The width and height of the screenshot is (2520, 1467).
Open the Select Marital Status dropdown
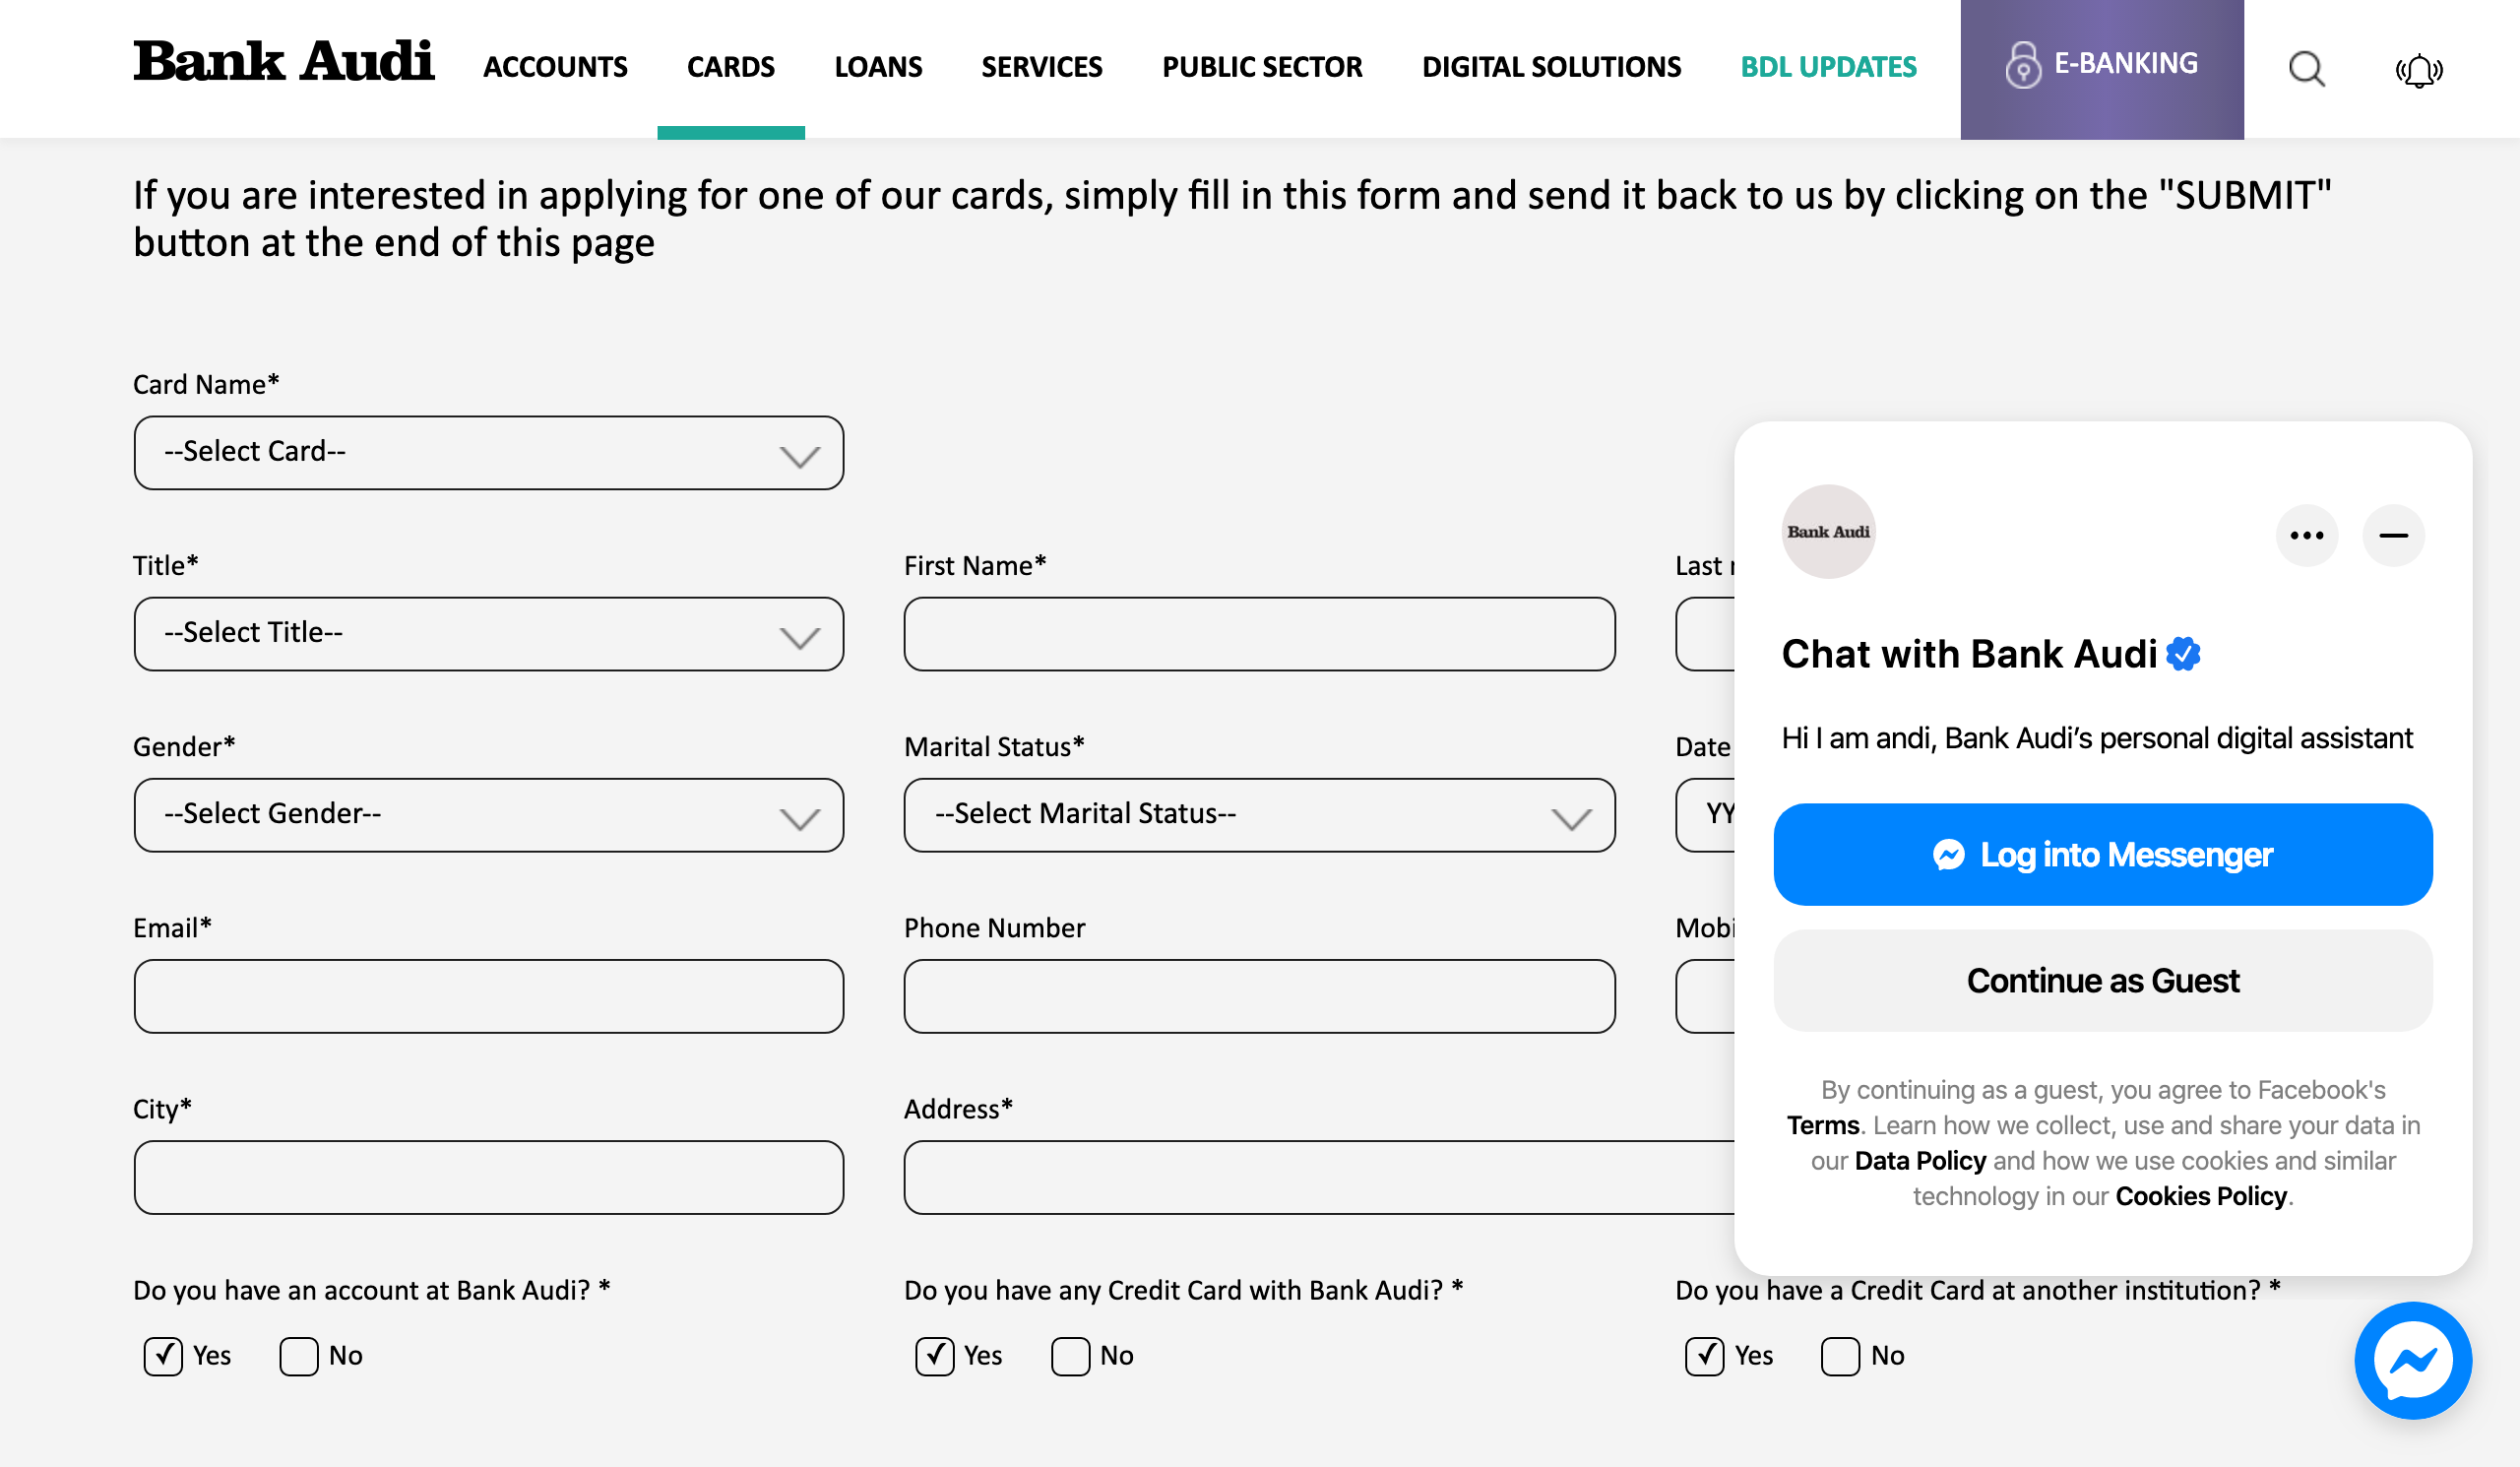pyautogui.click(x=1259, y=815)
